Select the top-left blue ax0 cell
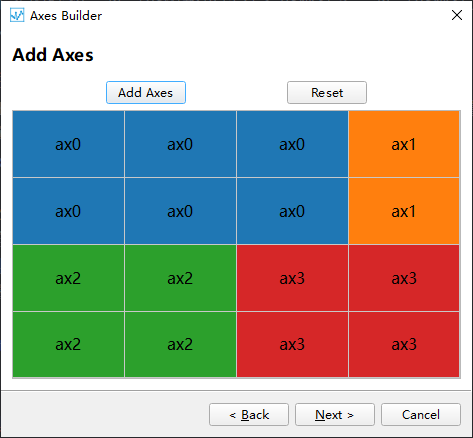This screenshot has width=473, height=438. [68, 144]
